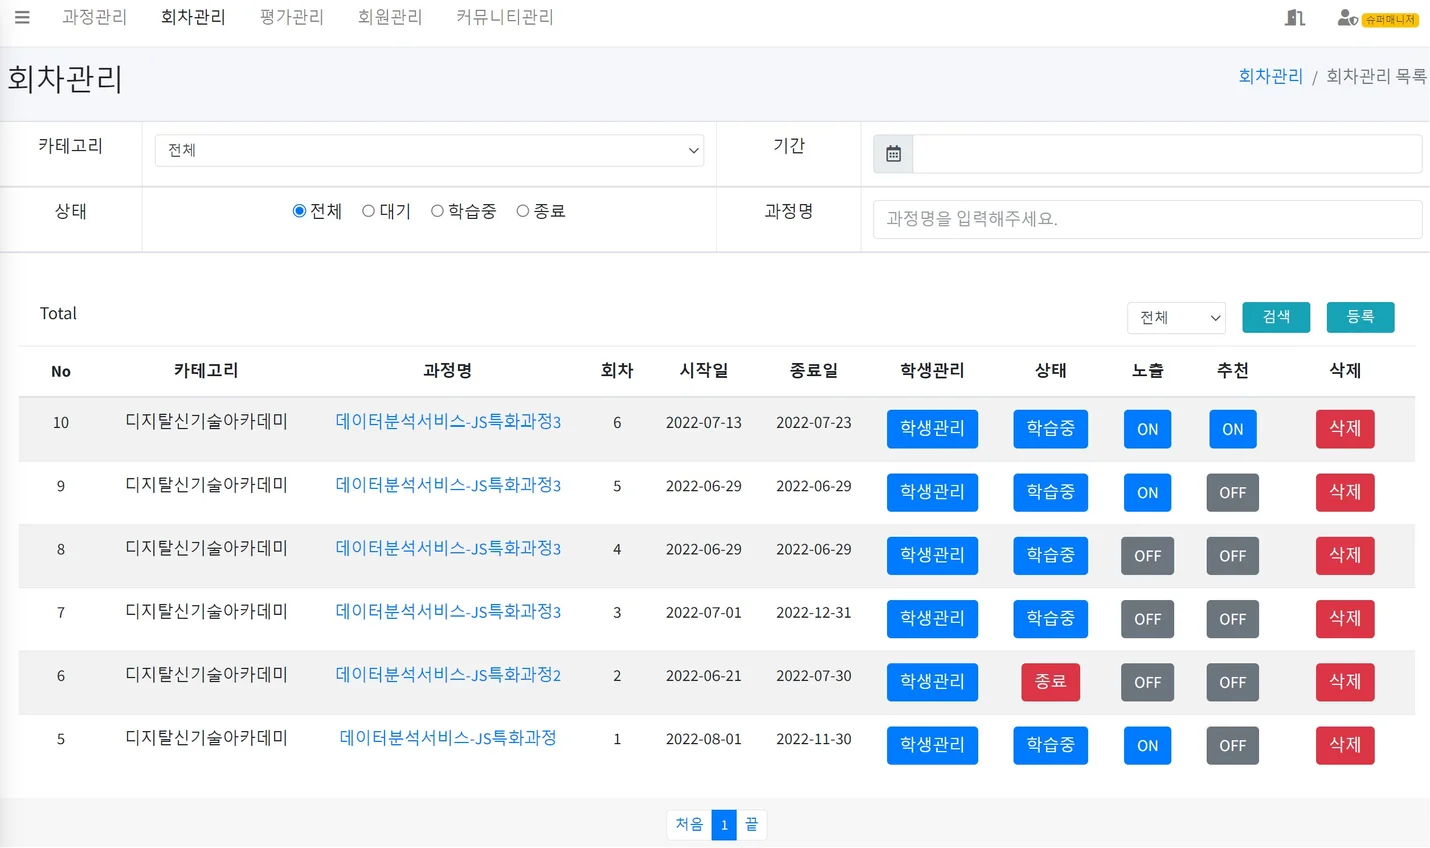The height and width of the screenshot is (848, 1430).
Task: Delete row 5 with 삭제
Action: [x=1345, y=745]
